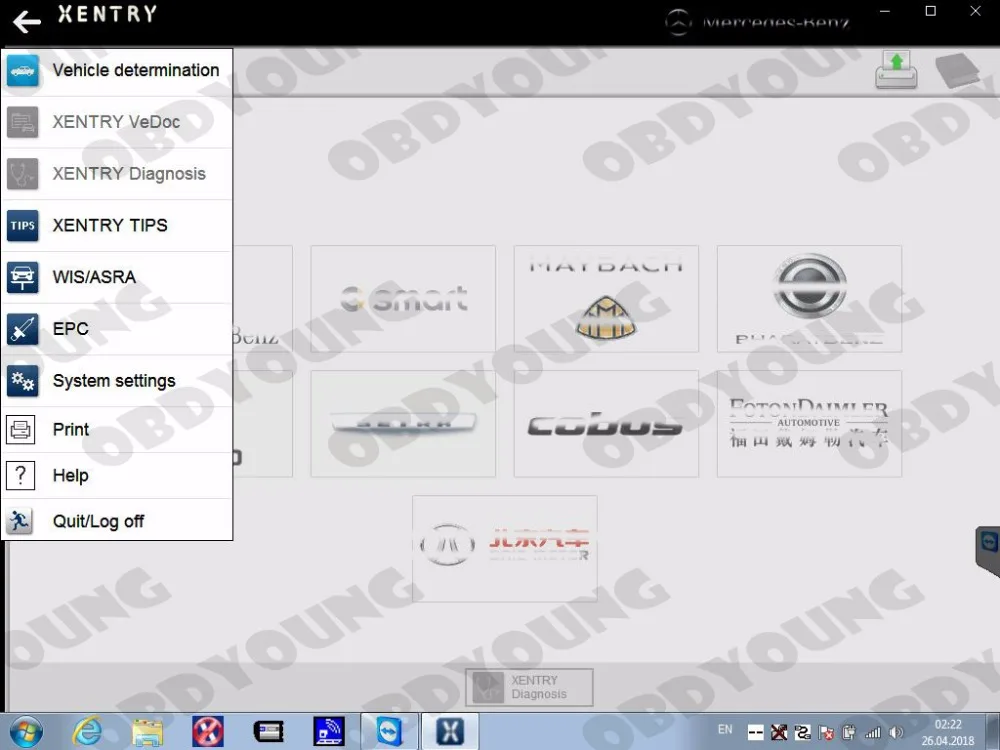Open the Windows Start menu
The image size is (1000, 750).
point(26,731)
